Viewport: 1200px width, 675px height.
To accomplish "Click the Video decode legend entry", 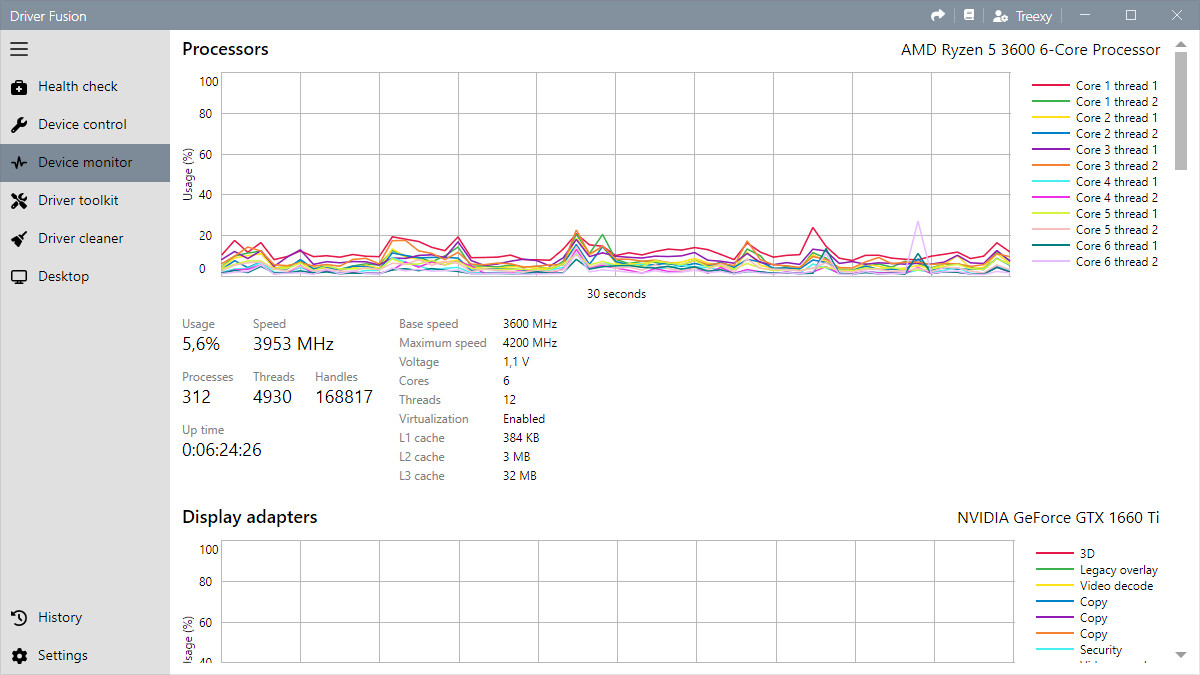I will (x=1095, y=586).
